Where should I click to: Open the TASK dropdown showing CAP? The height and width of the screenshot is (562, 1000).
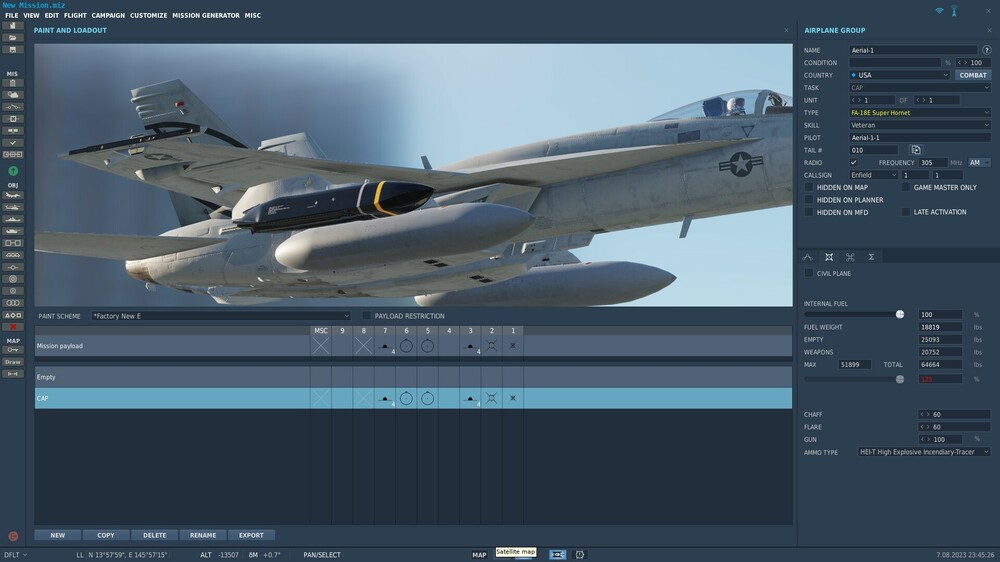(x=920, y=87)
